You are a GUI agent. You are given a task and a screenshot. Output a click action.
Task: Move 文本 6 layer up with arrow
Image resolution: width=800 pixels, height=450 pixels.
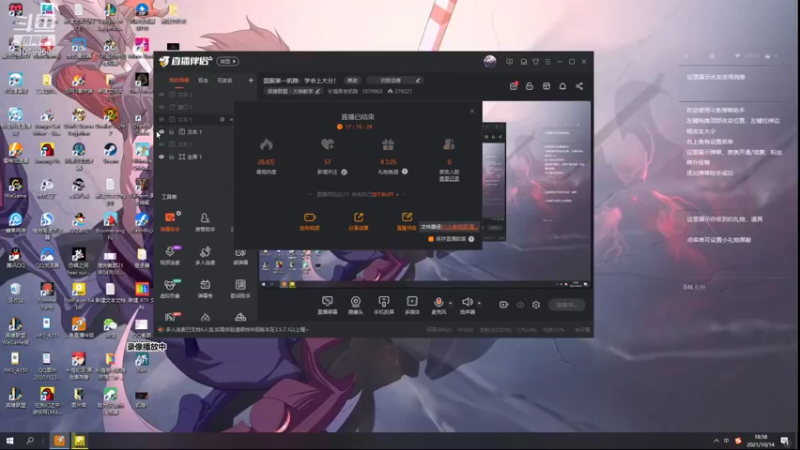click(x=231, y=119)
